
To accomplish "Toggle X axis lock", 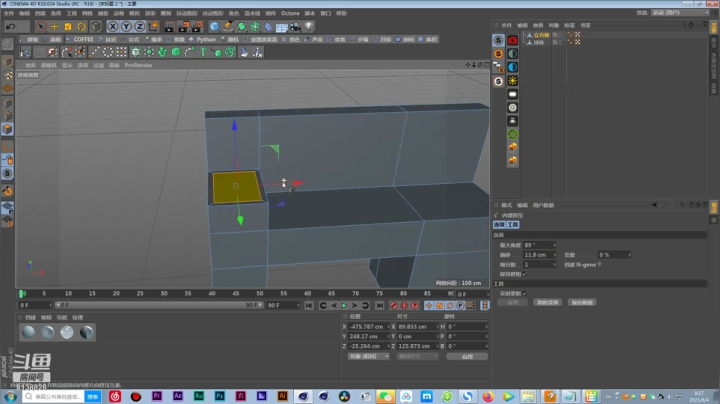I will (112, 27).
